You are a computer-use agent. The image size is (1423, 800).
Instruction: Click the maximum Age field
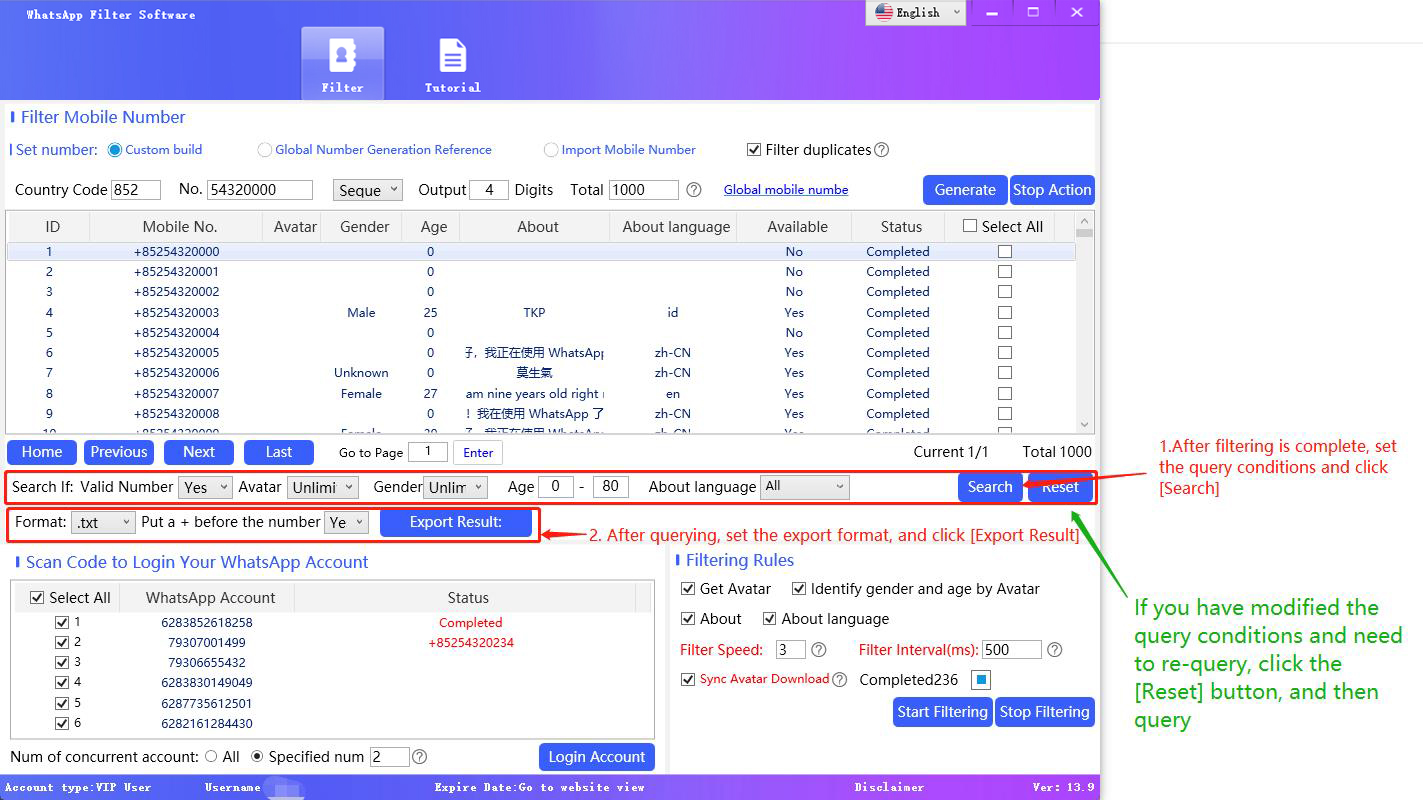click(611, 487)
